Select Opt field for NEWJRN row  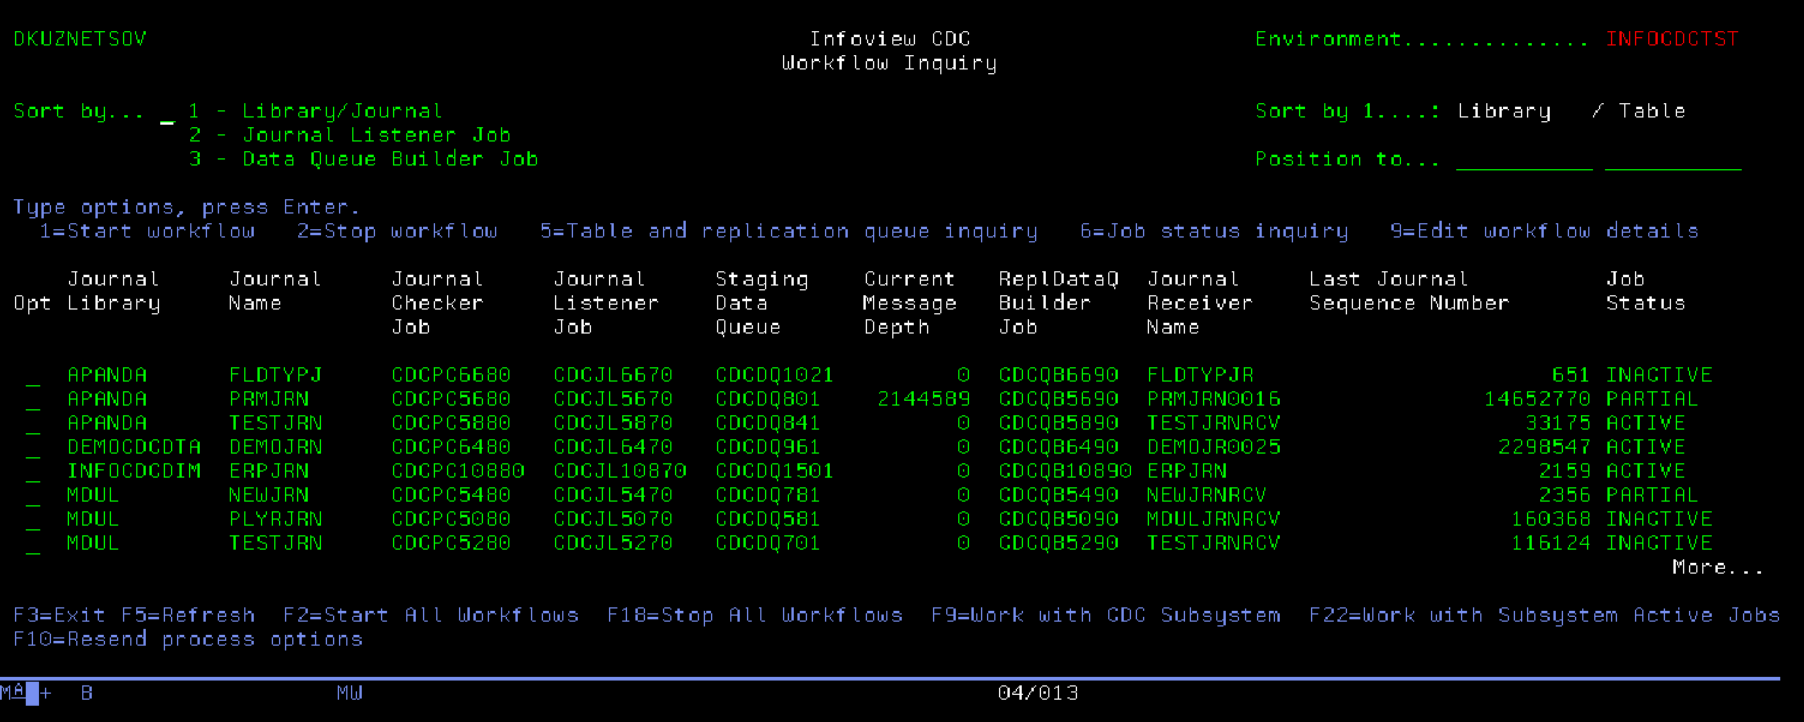pyautogui.click(x=33, y=496)
